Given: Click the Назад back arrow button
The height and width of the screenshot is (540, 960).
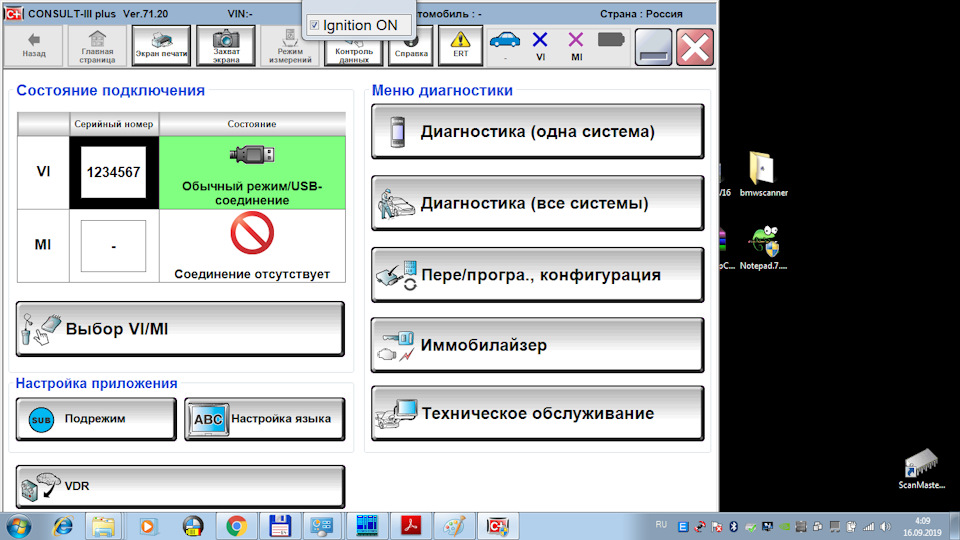Looking at the screenshot, I should click(x=34, y=45).
